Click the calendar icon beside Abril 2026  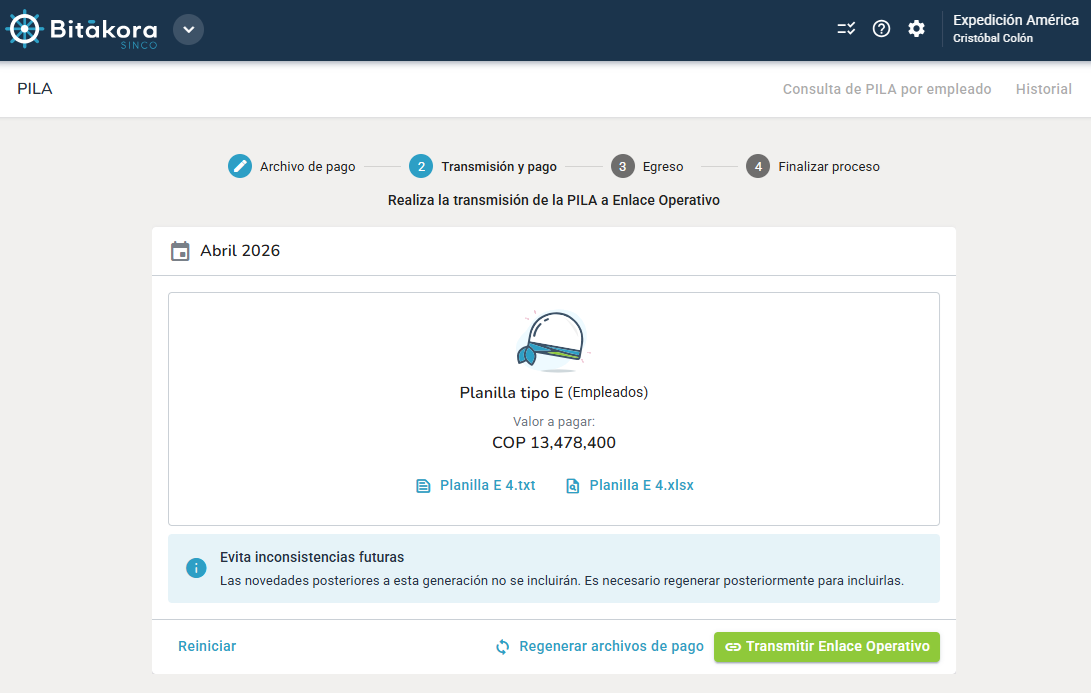coord(180,251)
